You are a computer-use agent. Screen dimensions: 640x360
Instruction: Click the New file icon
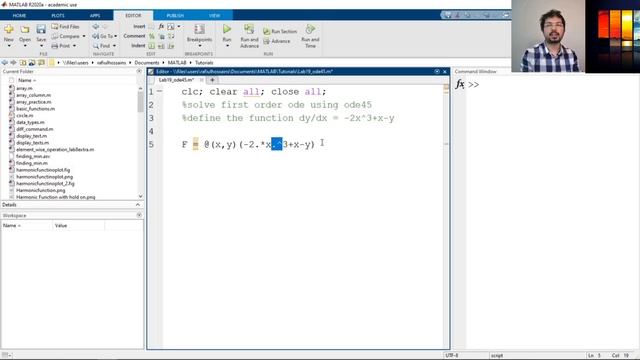(9, 29)
